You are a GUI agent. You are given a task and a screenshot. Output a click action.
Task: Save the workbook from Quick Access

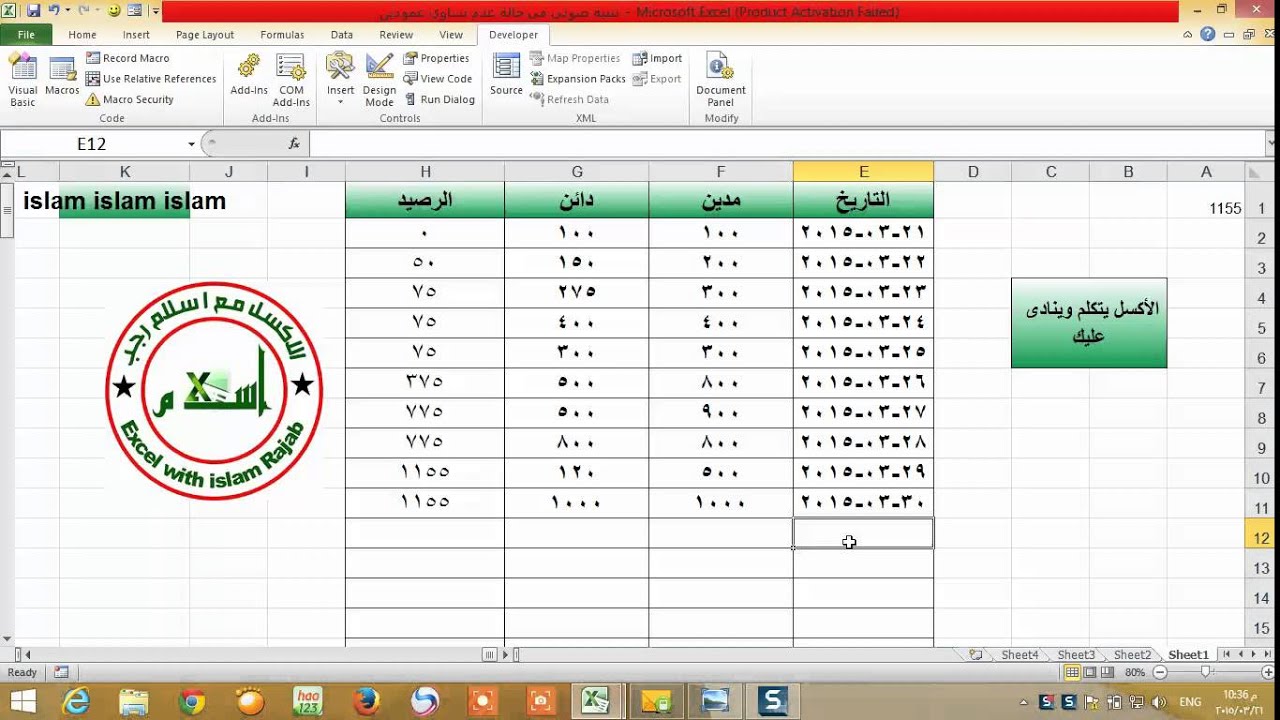click(x=33, y=11)
